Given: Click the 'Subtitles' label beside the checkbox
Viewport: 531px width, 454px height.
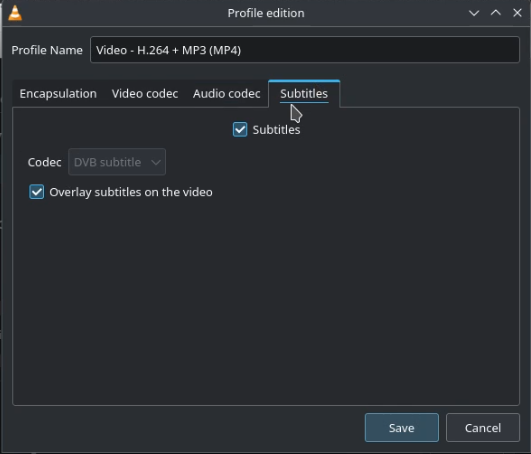Looking at the screenshot, I should tap(276, 130).
